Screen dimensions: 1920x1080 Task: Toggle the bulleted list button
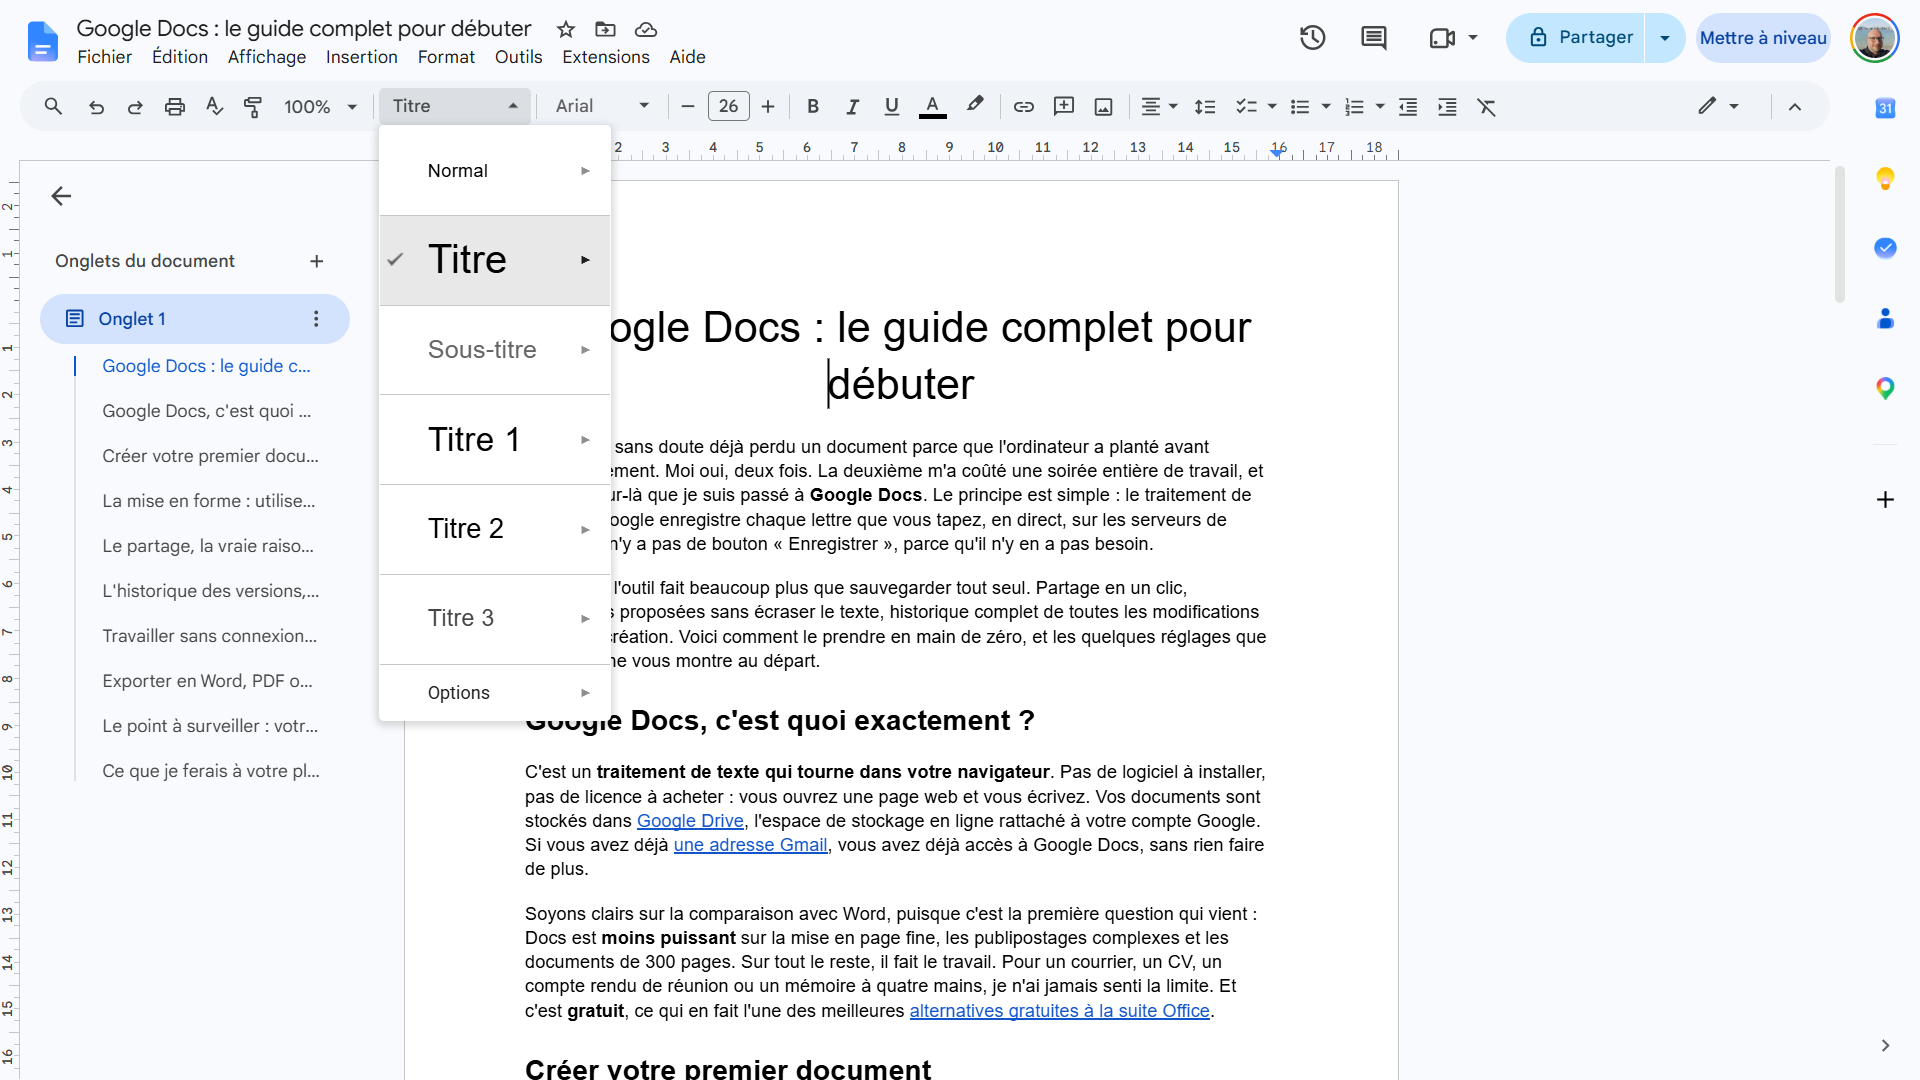tap(1300, 106)
